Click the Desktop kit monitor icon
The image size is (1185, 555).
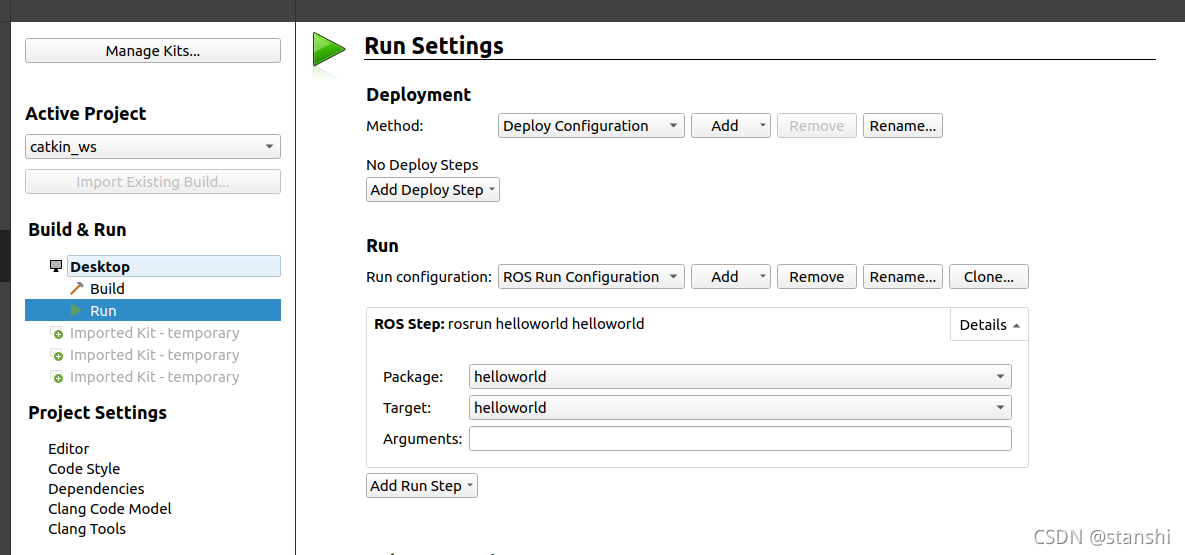coord(56,266)
